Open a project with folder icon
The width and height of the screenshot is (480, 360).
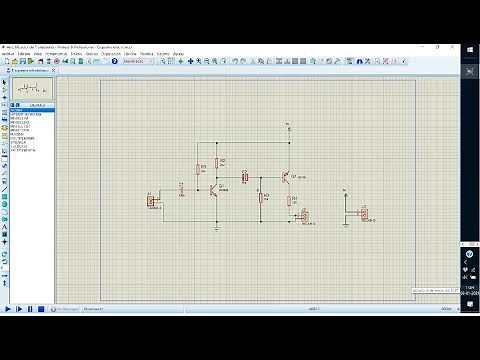point(15,61)
